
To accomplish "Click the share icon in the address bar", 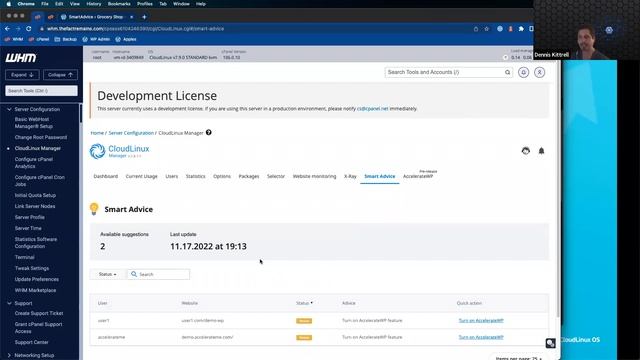I will pos(476,29).
